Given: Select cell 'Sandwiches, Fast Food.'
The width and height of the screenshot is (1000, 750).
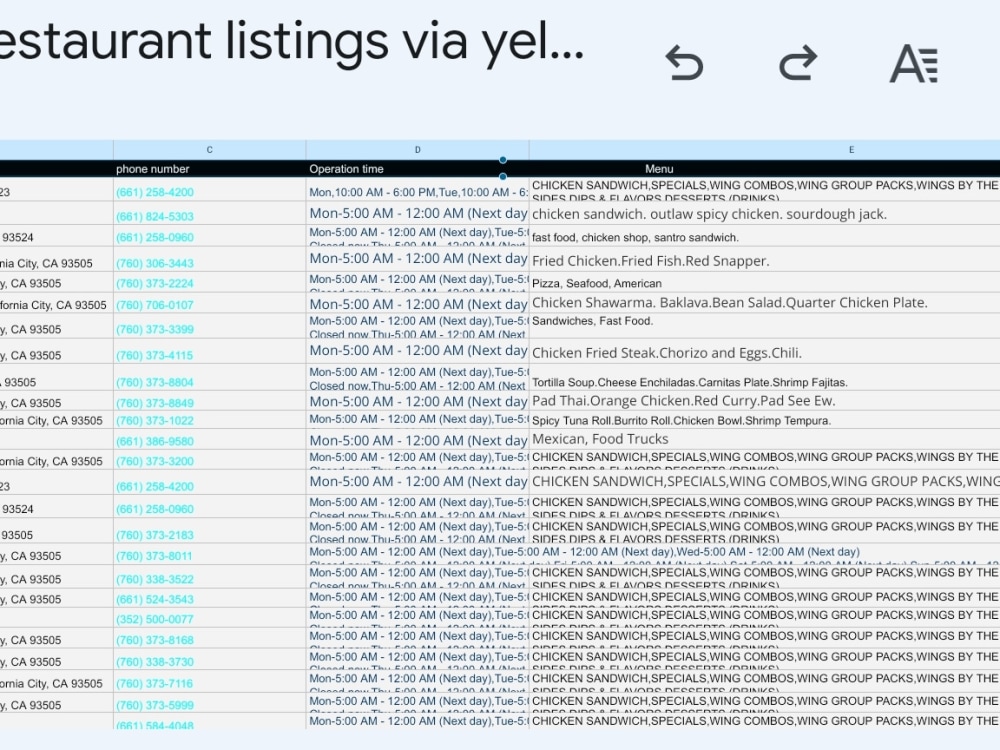Looking at the screenshot, I should [765, 326].
